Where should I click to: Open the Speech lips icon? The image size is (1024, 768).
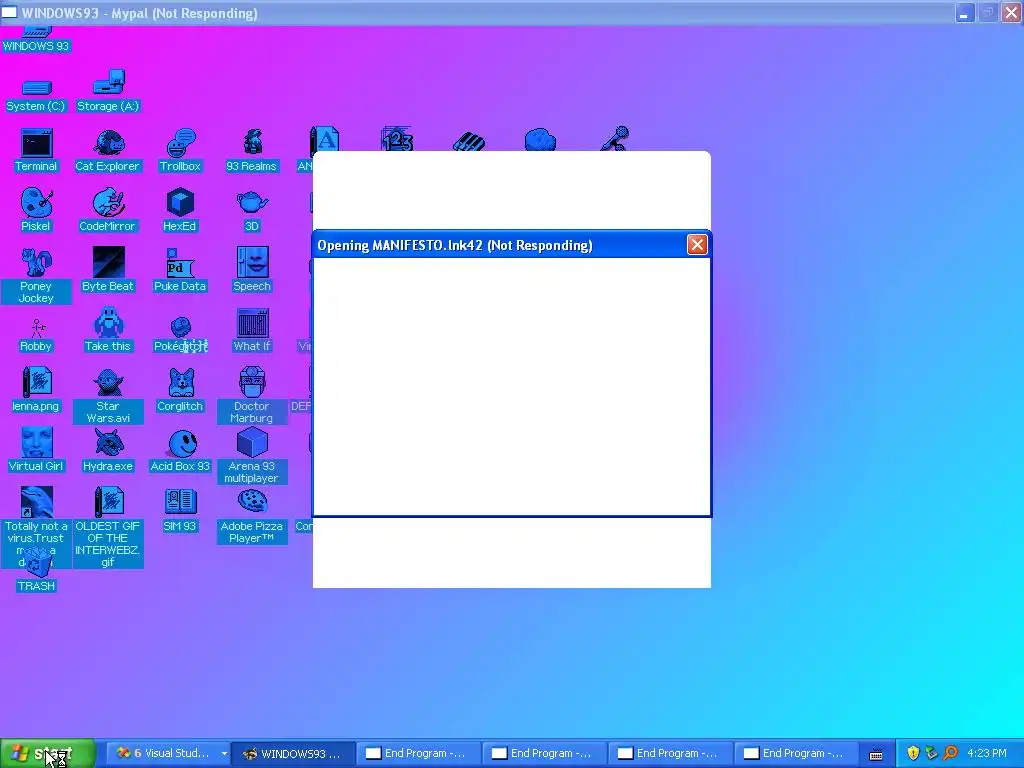(x=251, y=270)
